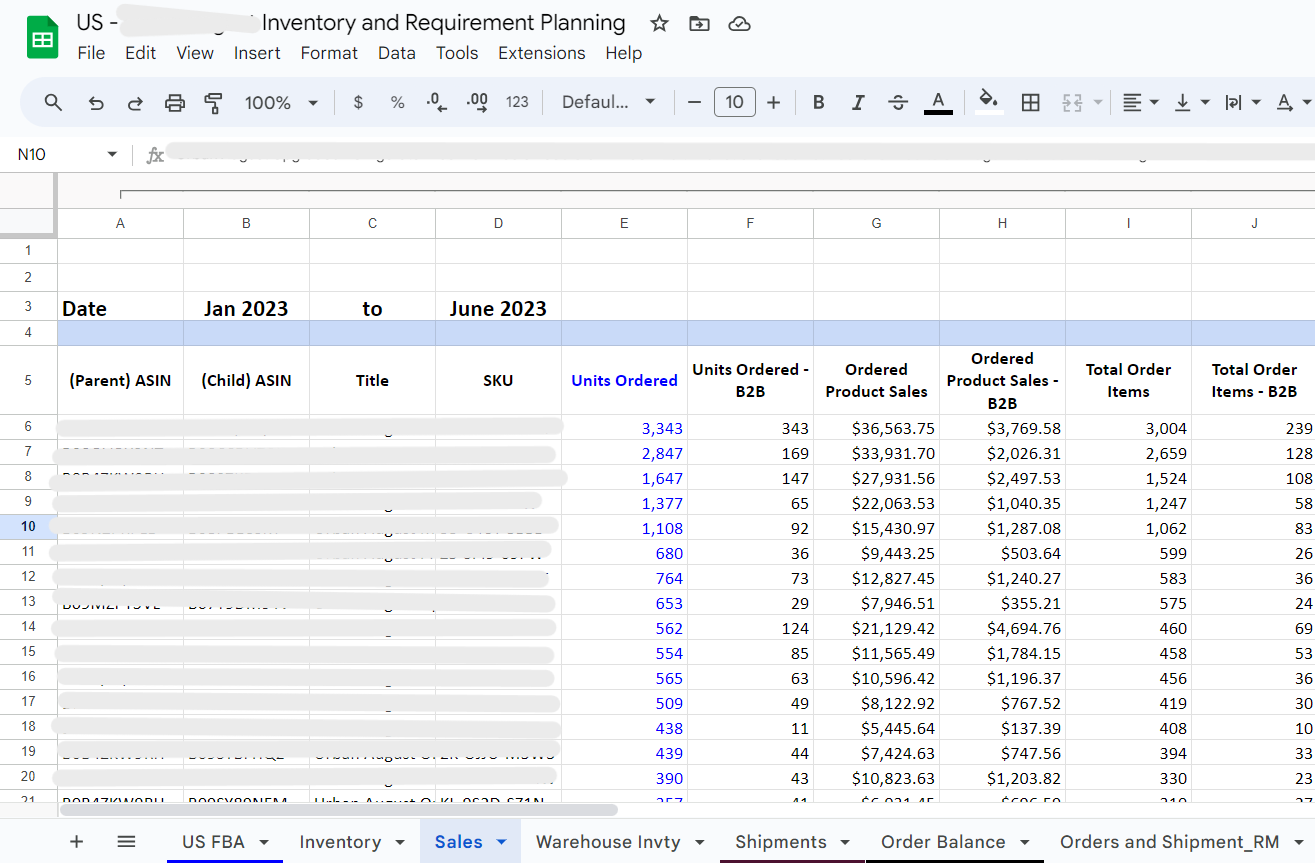Toggle bold formatting

click(818, 102)
